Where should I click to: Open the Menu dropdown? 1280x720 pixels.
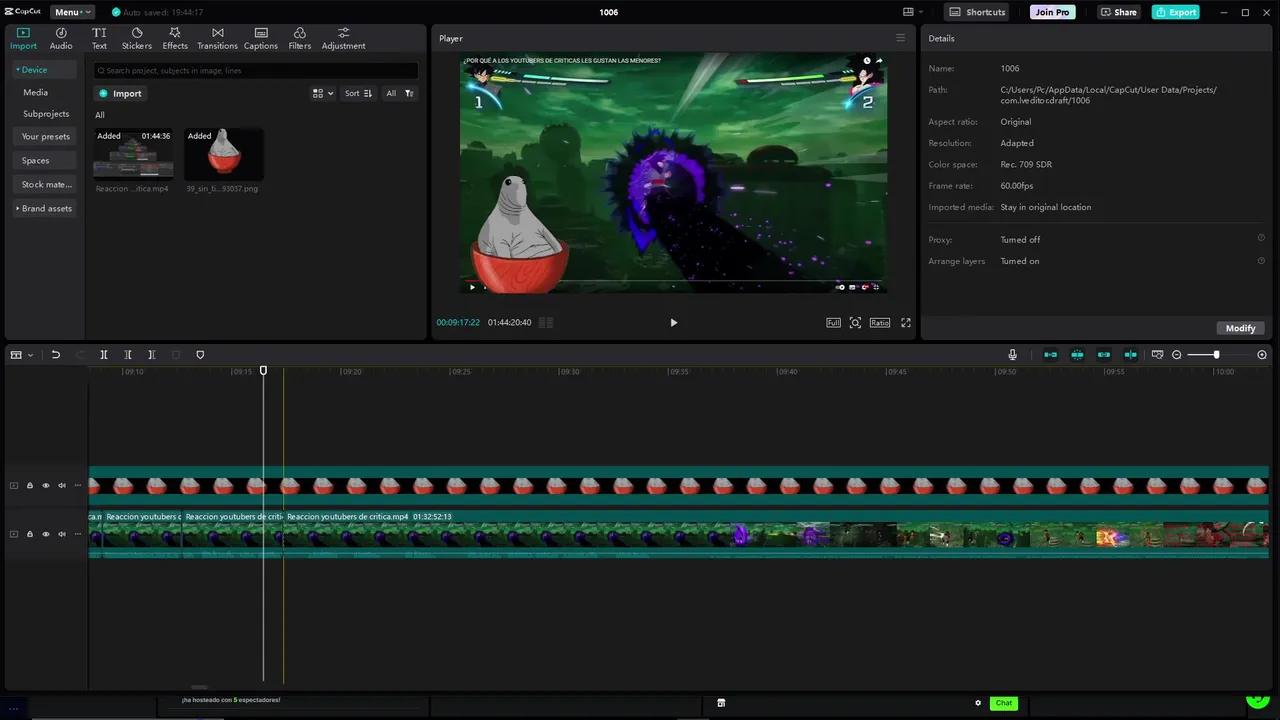tap(73, 12)
